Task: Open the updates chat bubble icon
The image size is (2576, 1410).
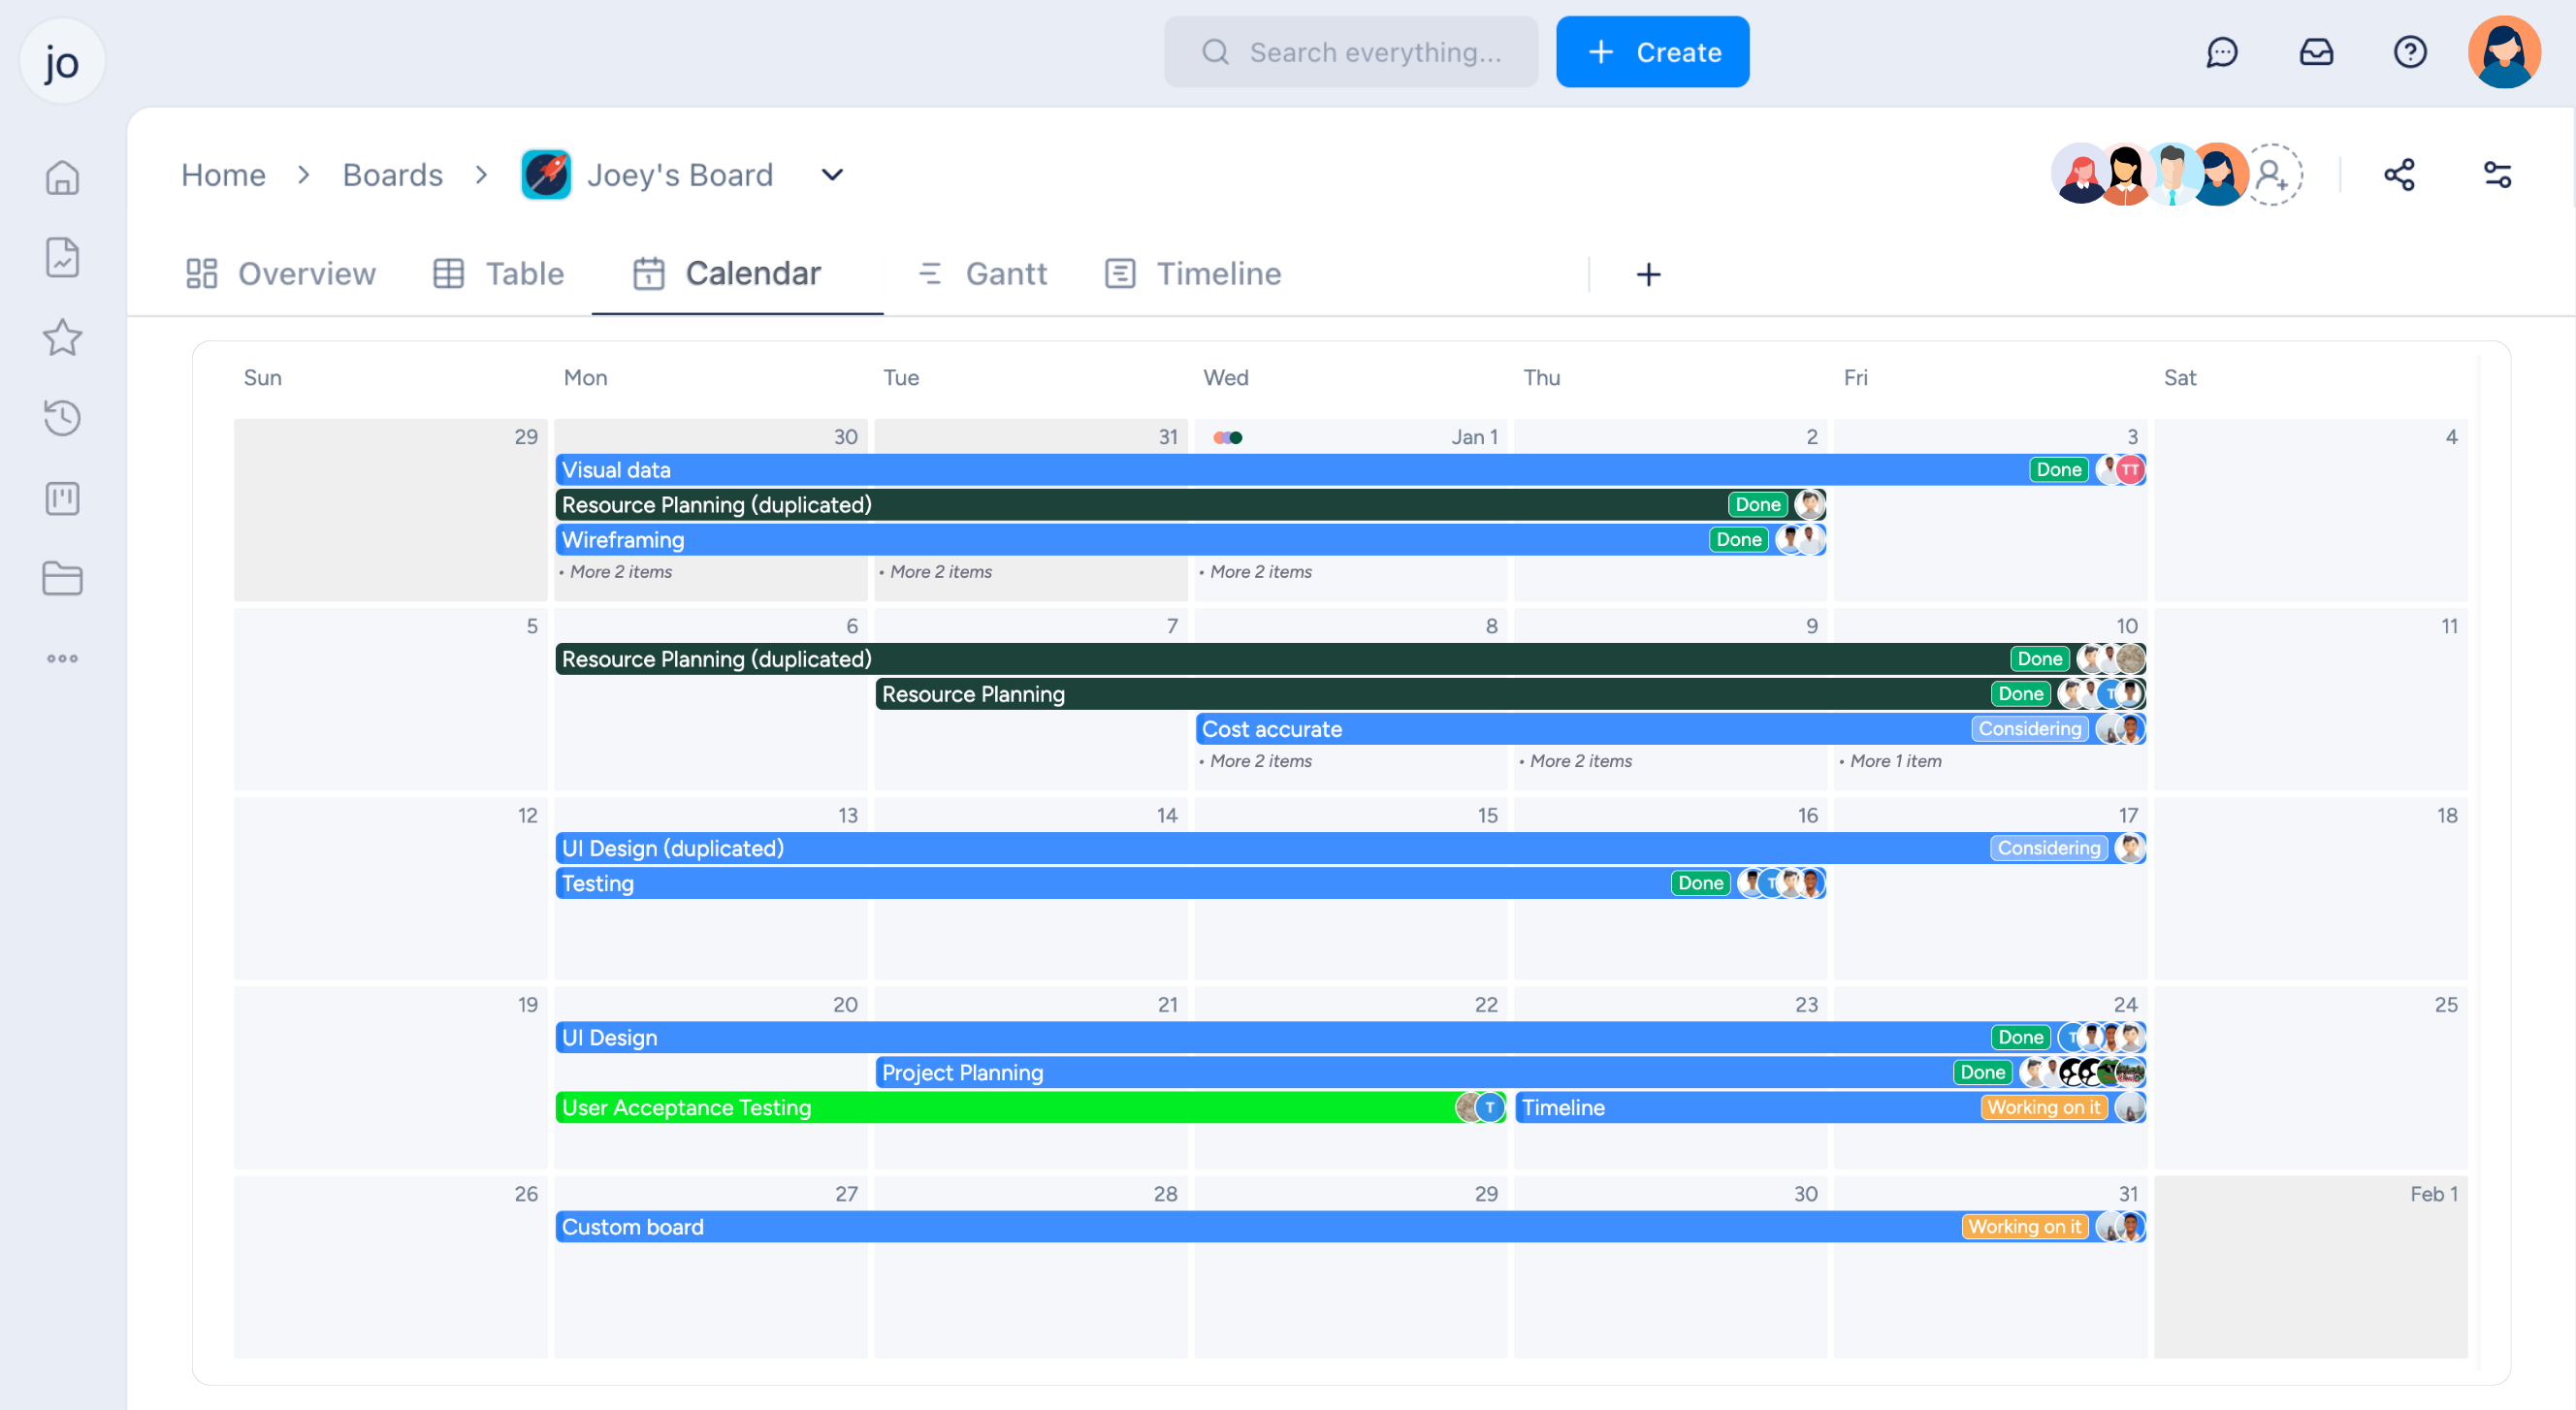Action: point(2223,52)
